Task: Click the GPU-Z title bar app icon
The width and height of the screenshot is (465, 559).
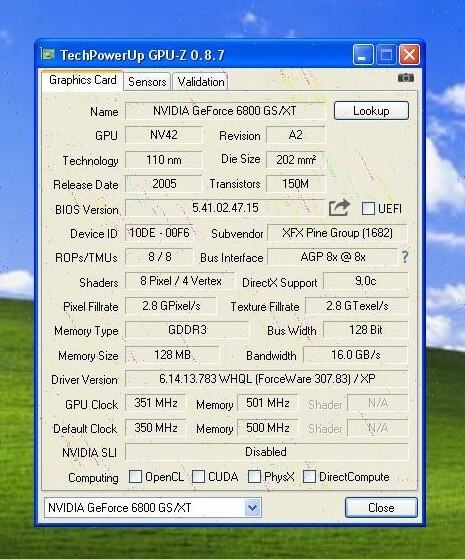Action: [x=48, y=55]
